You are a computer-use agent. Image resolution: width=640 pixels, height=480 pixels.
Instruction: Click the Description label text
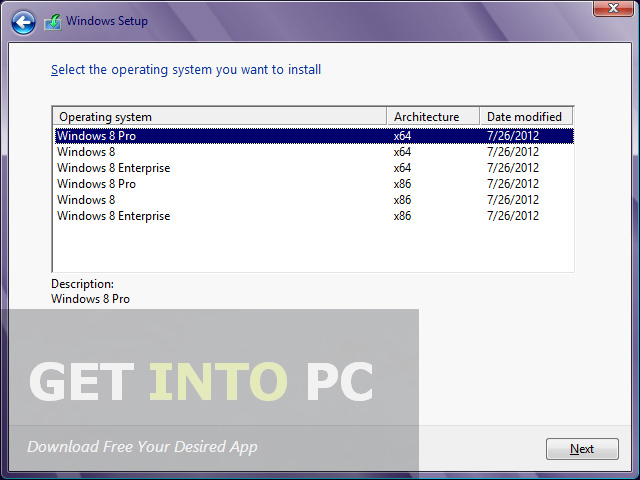(x=82, y=284)
